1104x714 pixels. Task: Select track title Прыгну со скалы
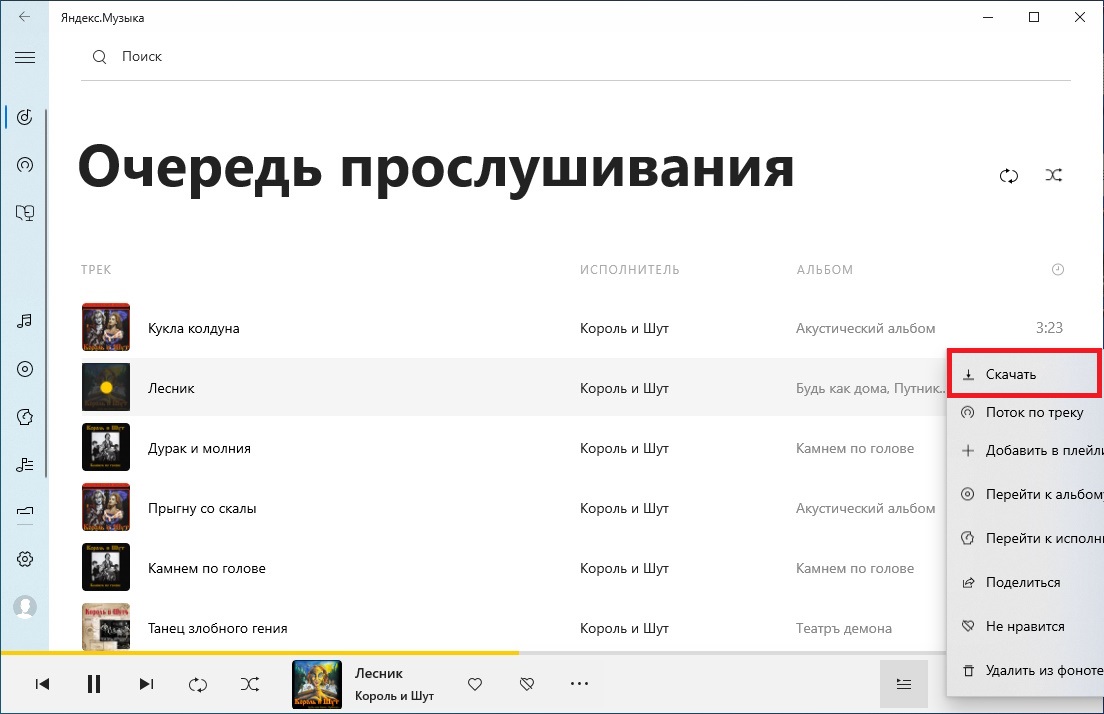click(202, 508)
